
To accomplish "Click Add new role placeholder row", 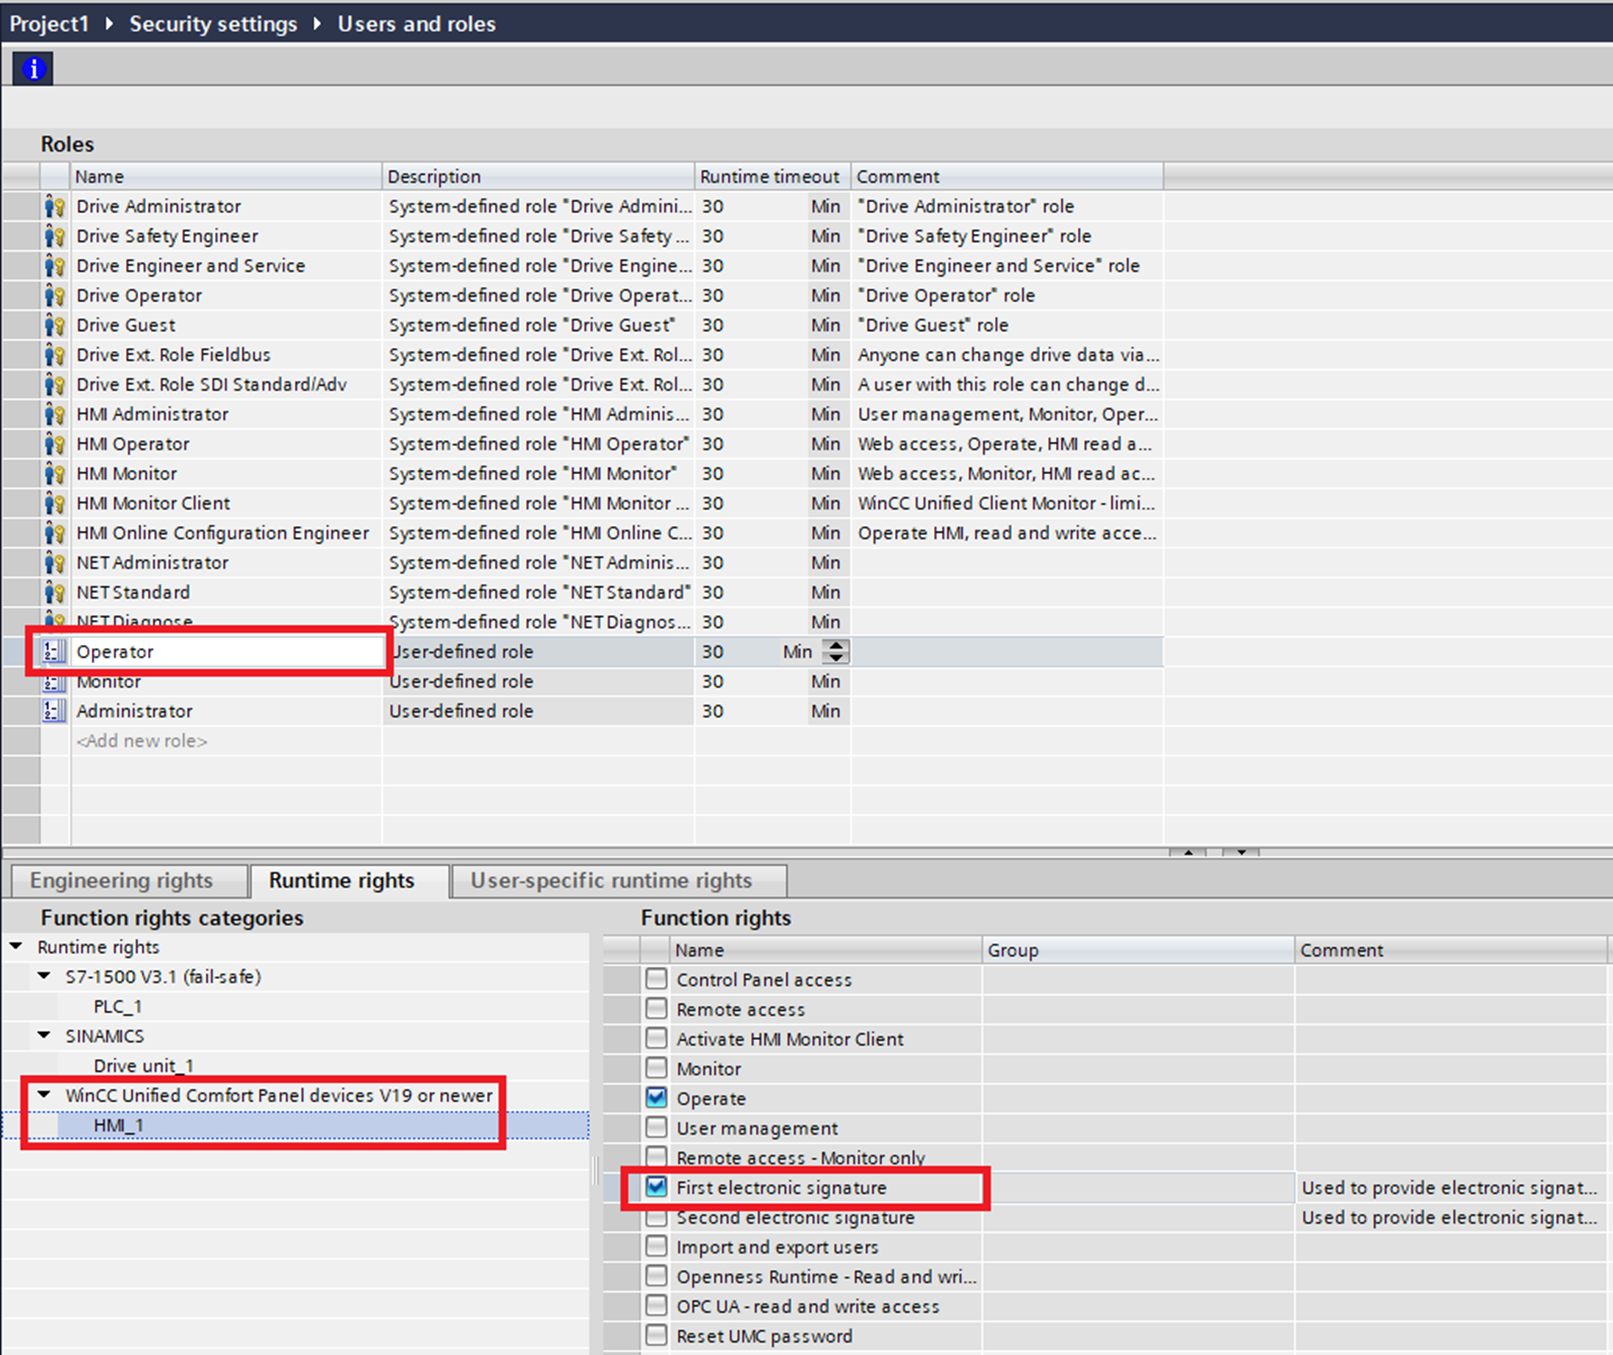I will click(142, 741).
